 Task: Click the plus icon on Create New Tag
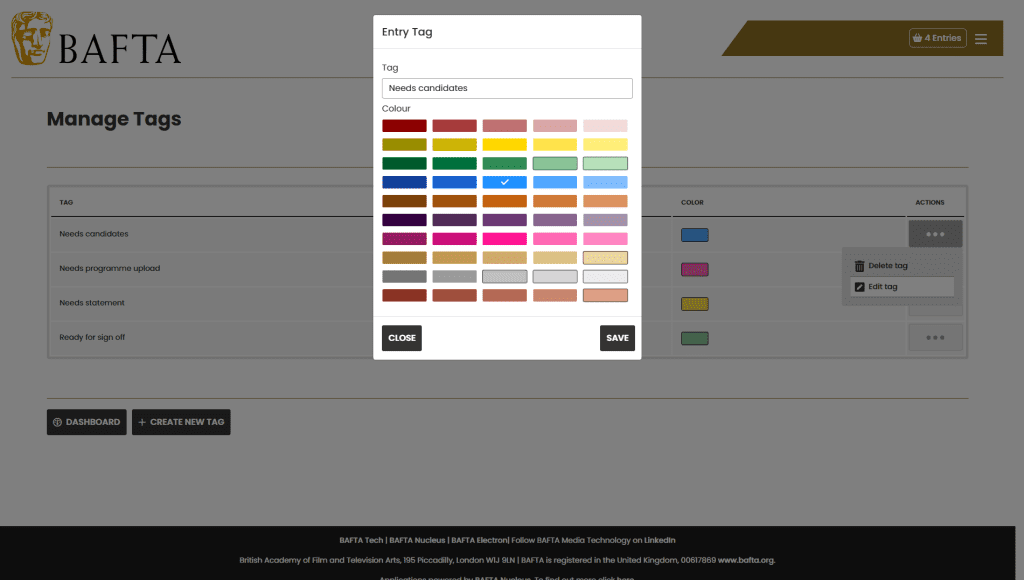point(142,423)
